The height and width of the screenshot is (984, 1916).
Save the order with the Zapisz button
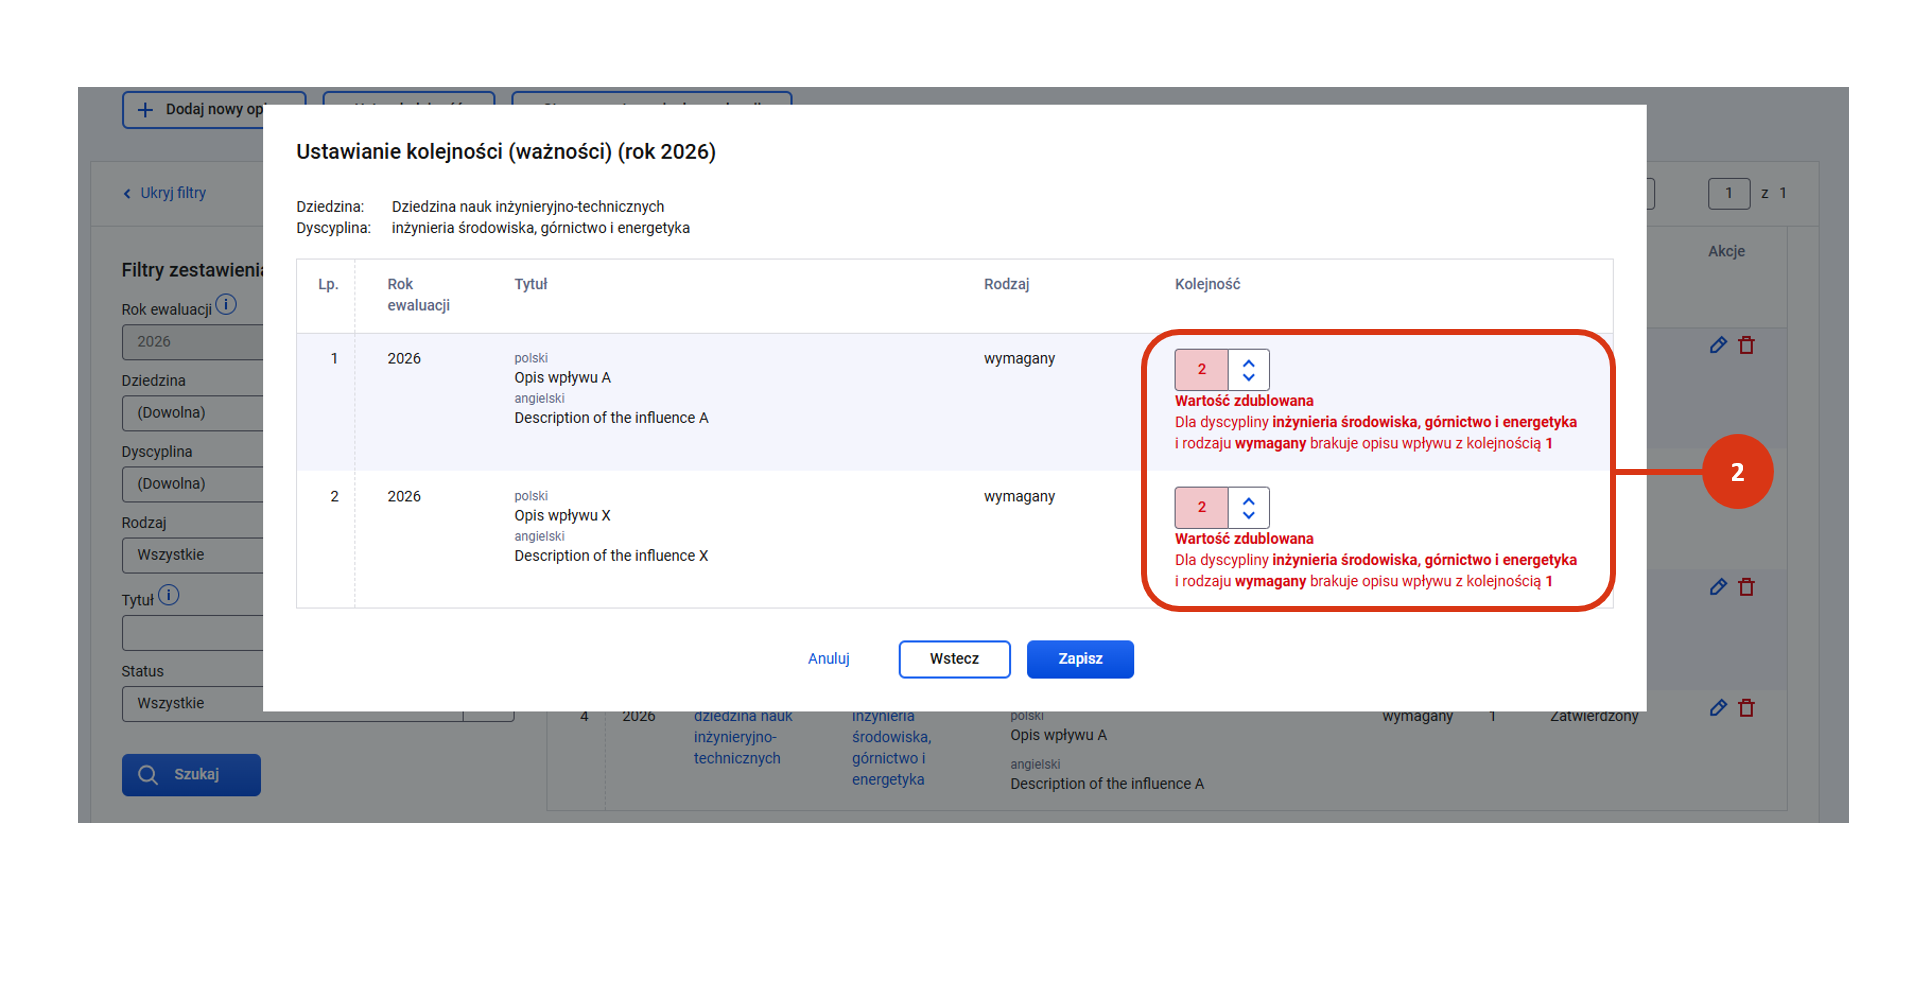click(1079, 659)
